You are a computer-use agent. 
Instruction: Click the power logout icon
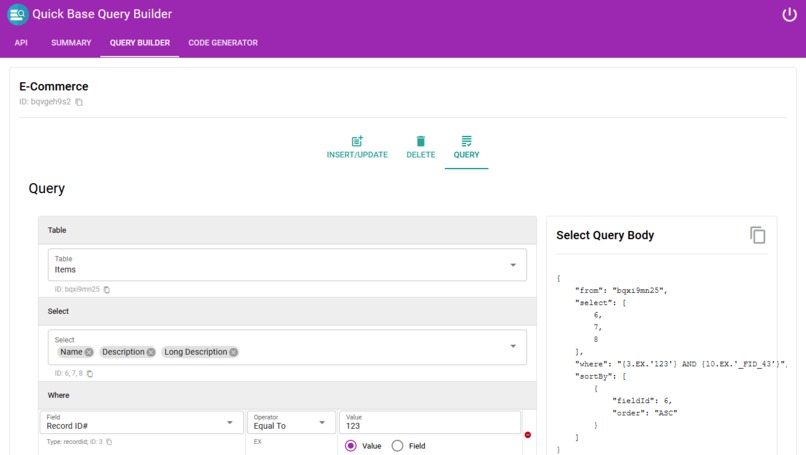click(x=789, y=14)
